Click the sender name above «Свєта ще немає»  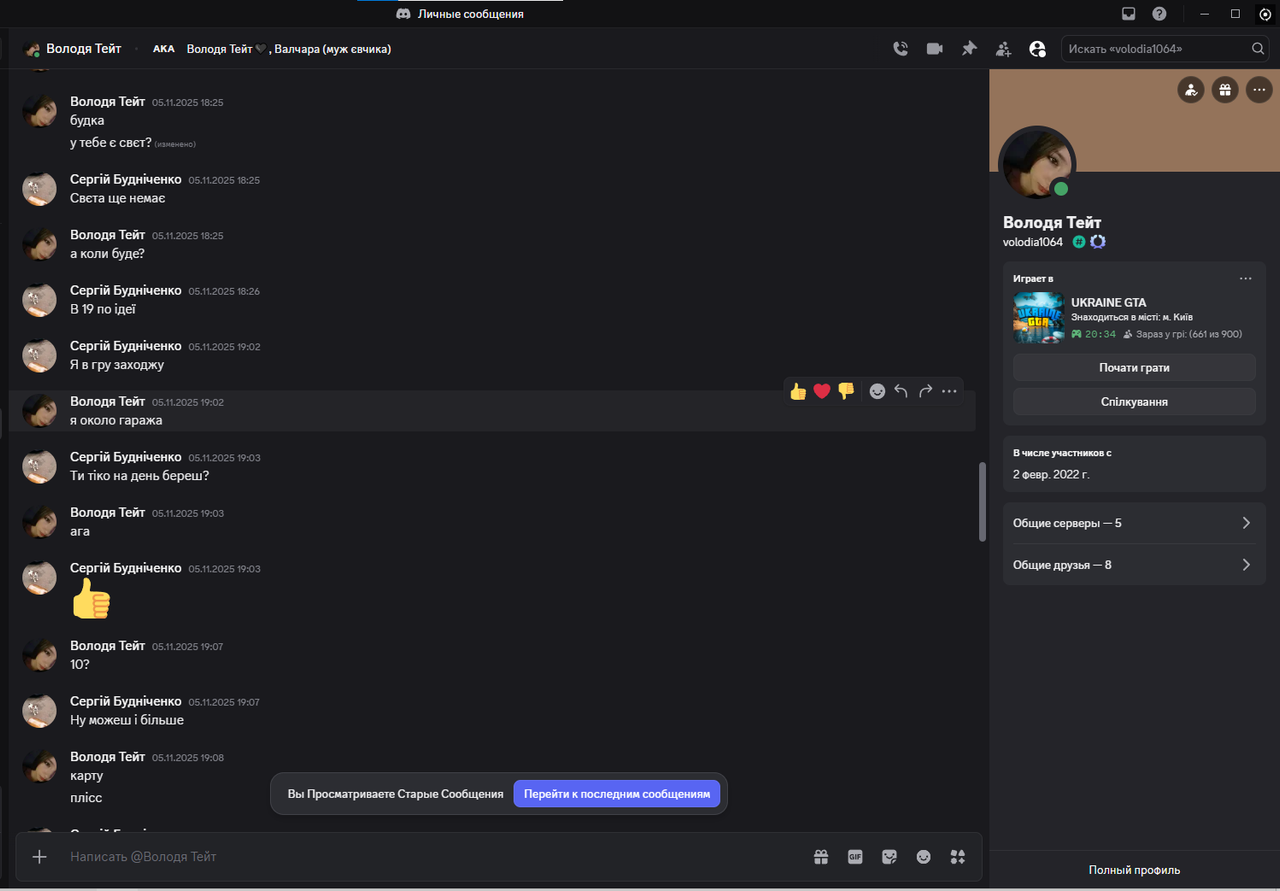(x=126, y=179)
